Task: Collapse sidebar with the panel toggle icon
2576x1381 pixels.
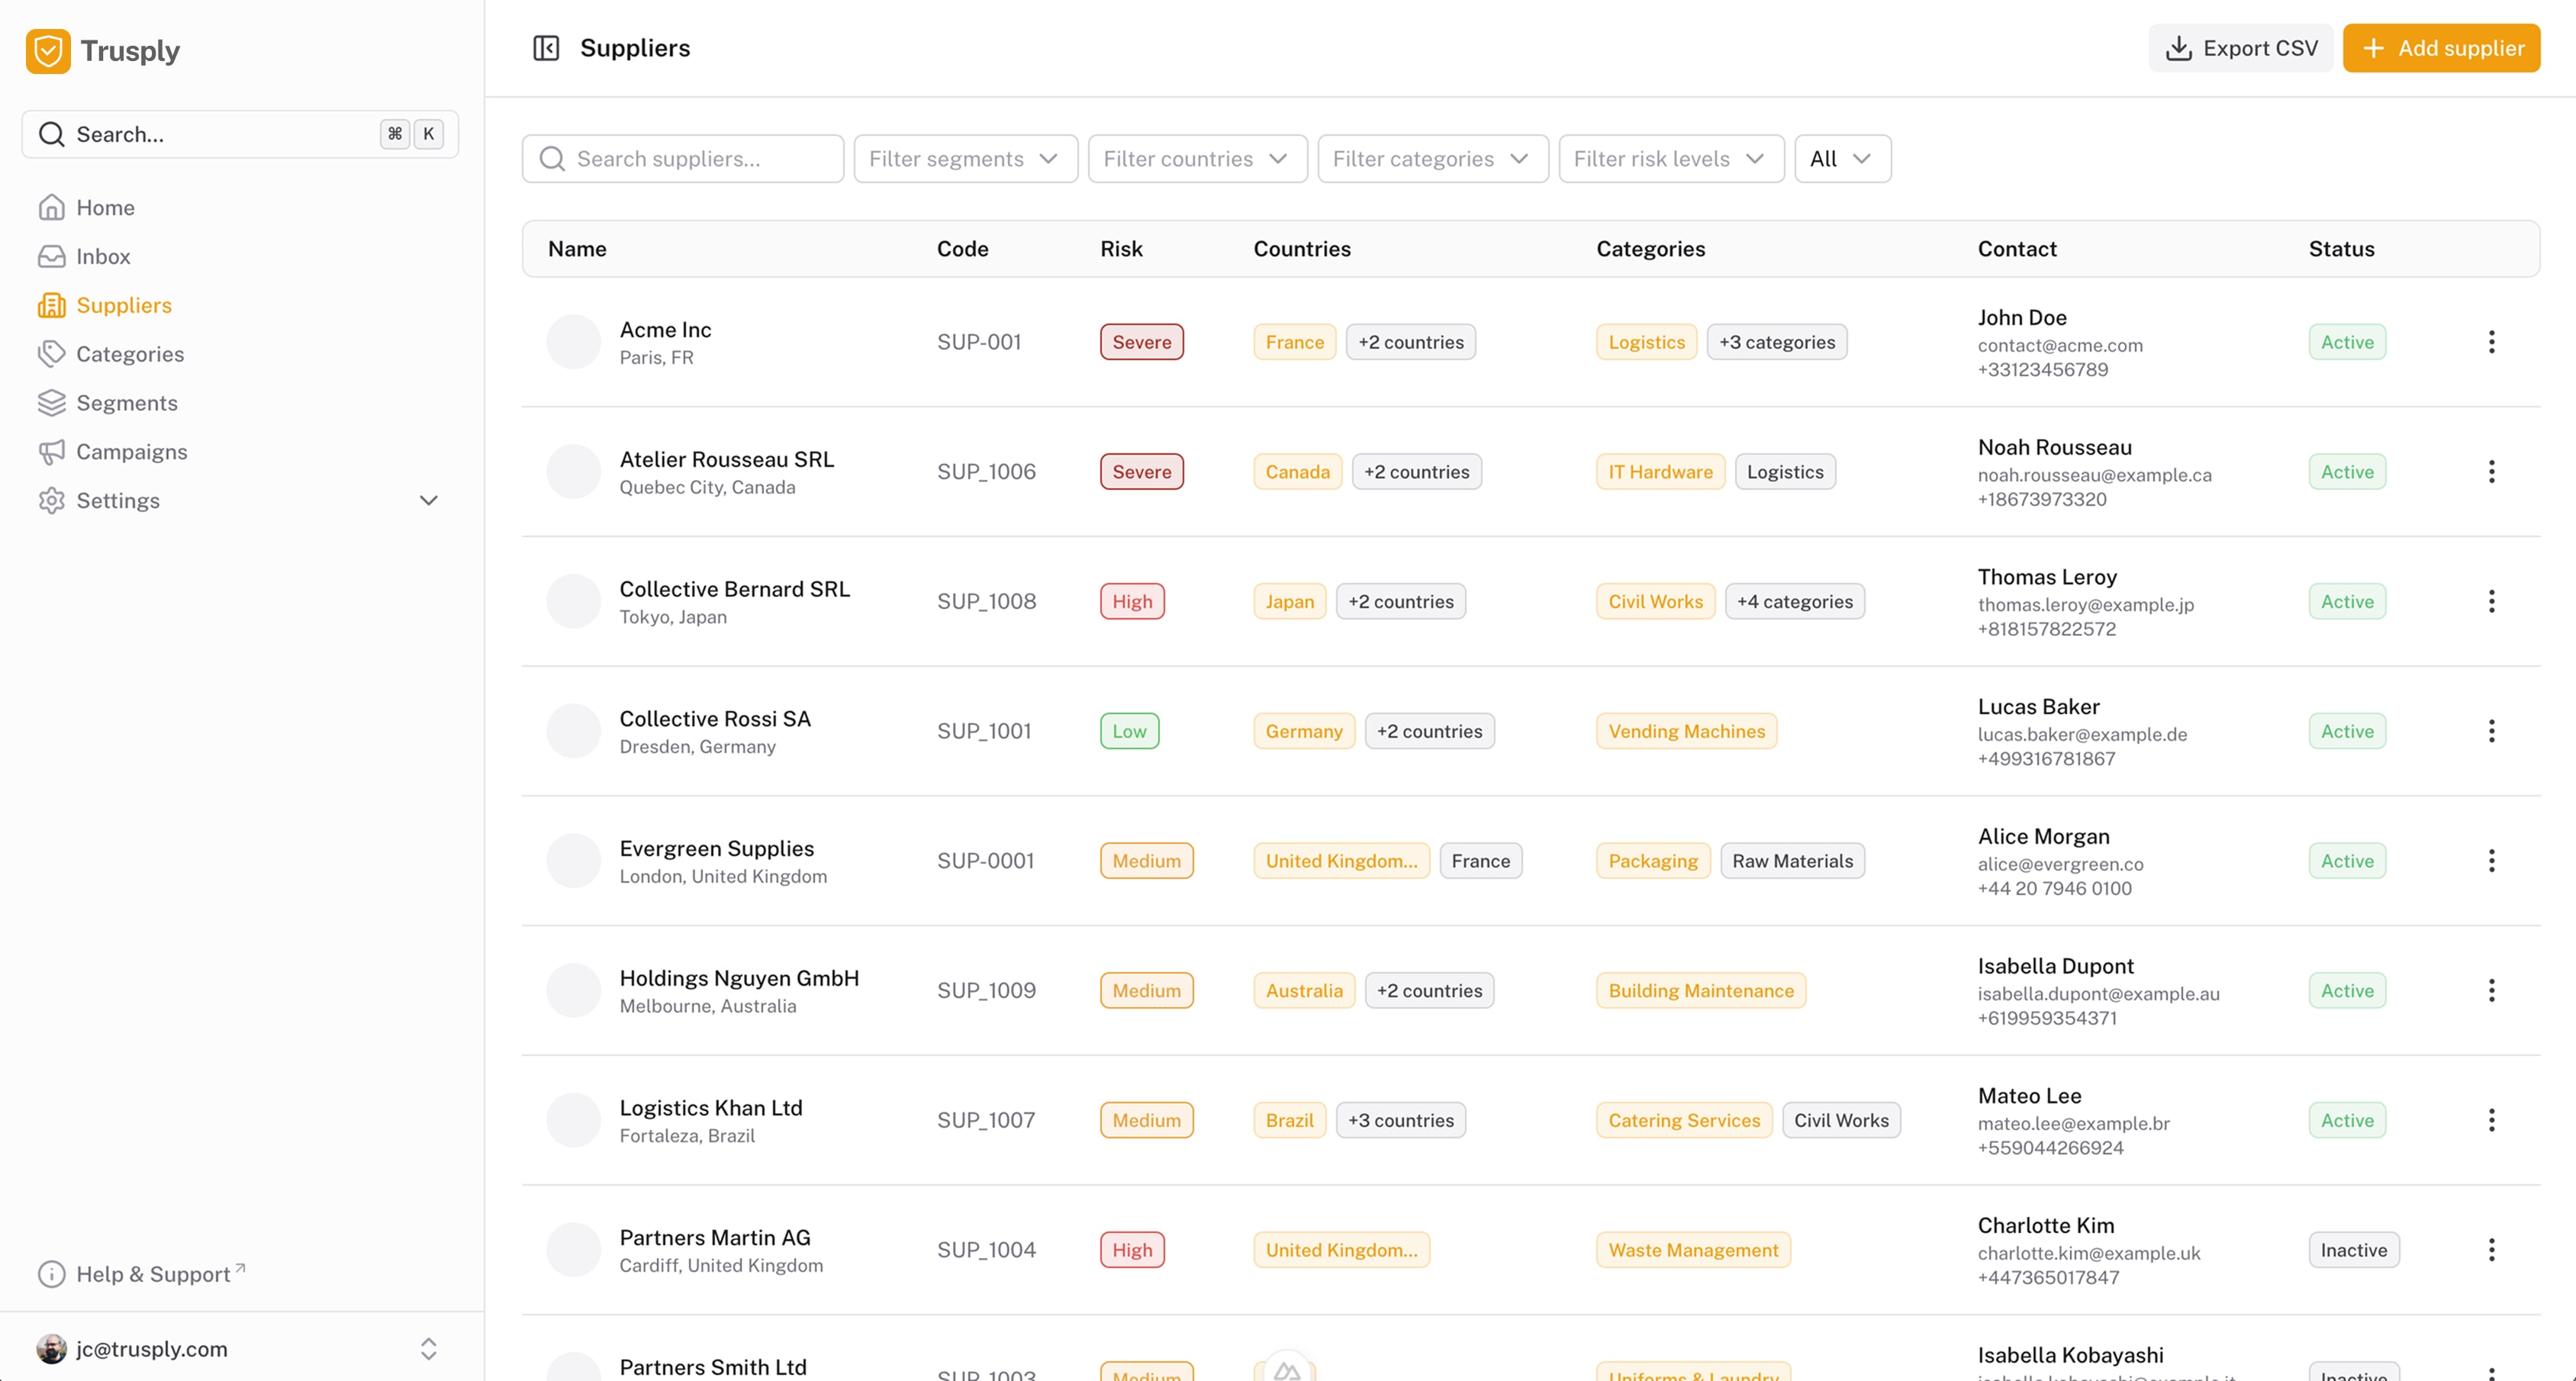Action: [x=546, y=48]
